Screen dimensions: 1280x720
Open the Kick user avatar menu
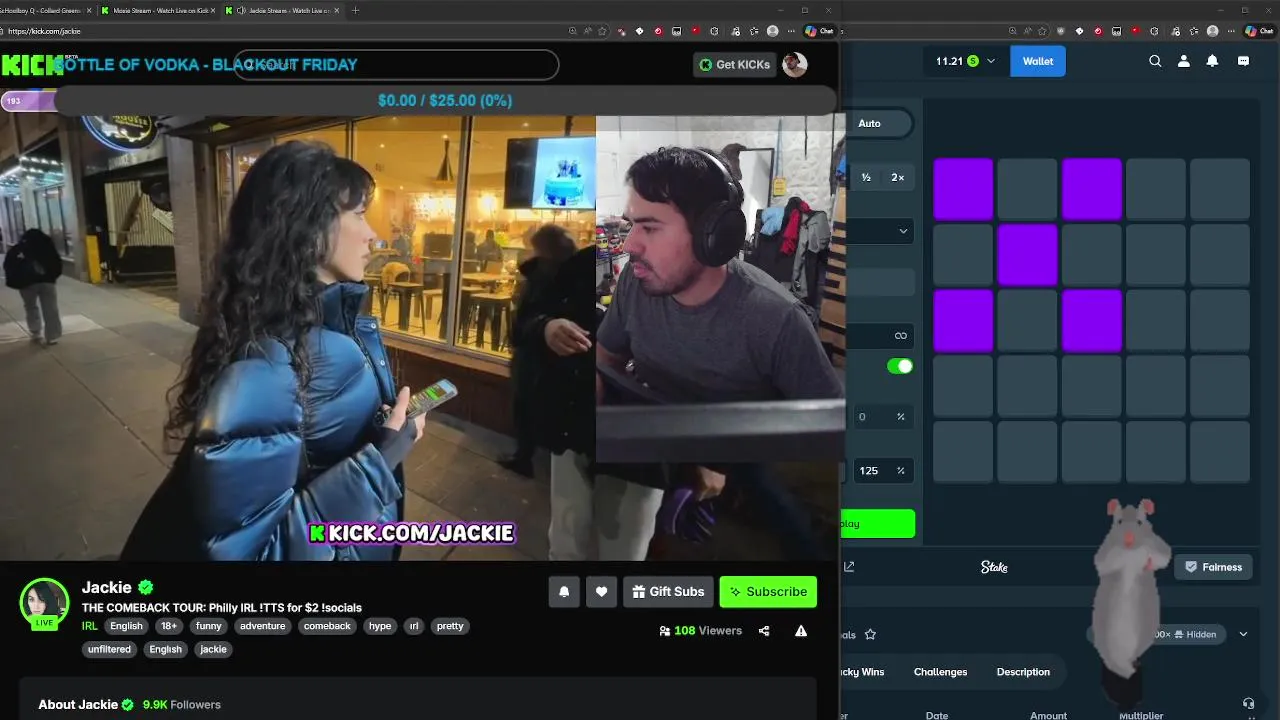click(795, 64)
